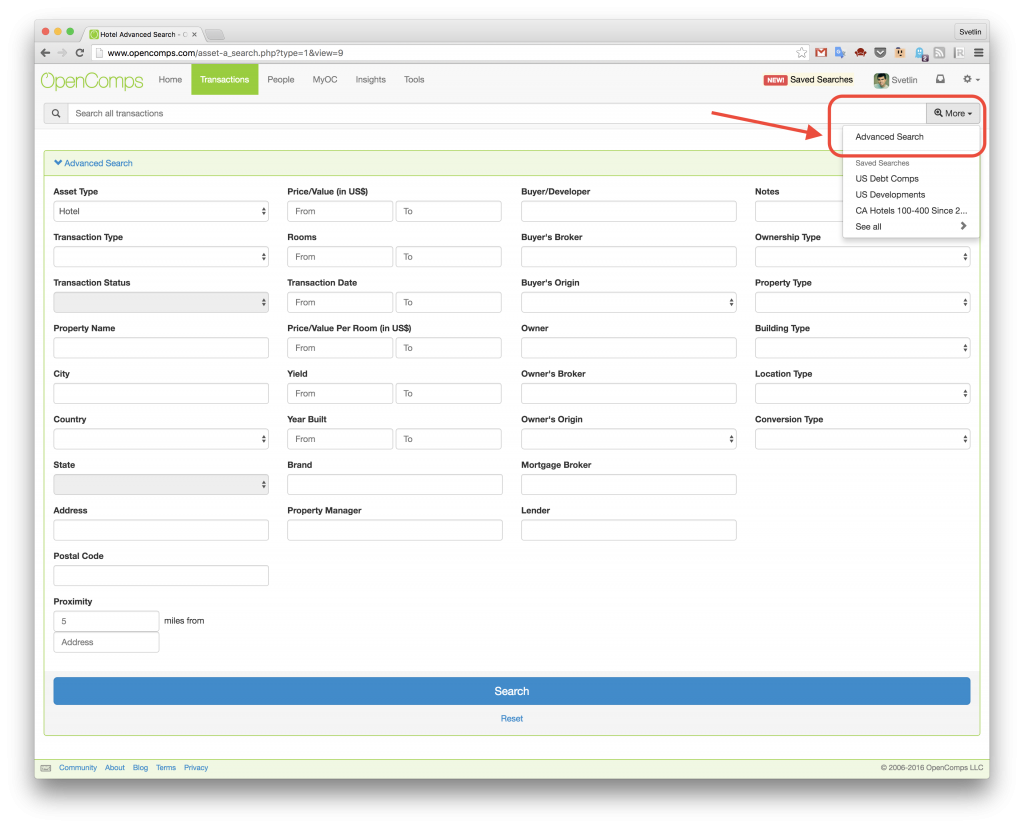This screenshot has width=1024, height=828.
Task: Go to the Home tab
Action: pos(170,80)
